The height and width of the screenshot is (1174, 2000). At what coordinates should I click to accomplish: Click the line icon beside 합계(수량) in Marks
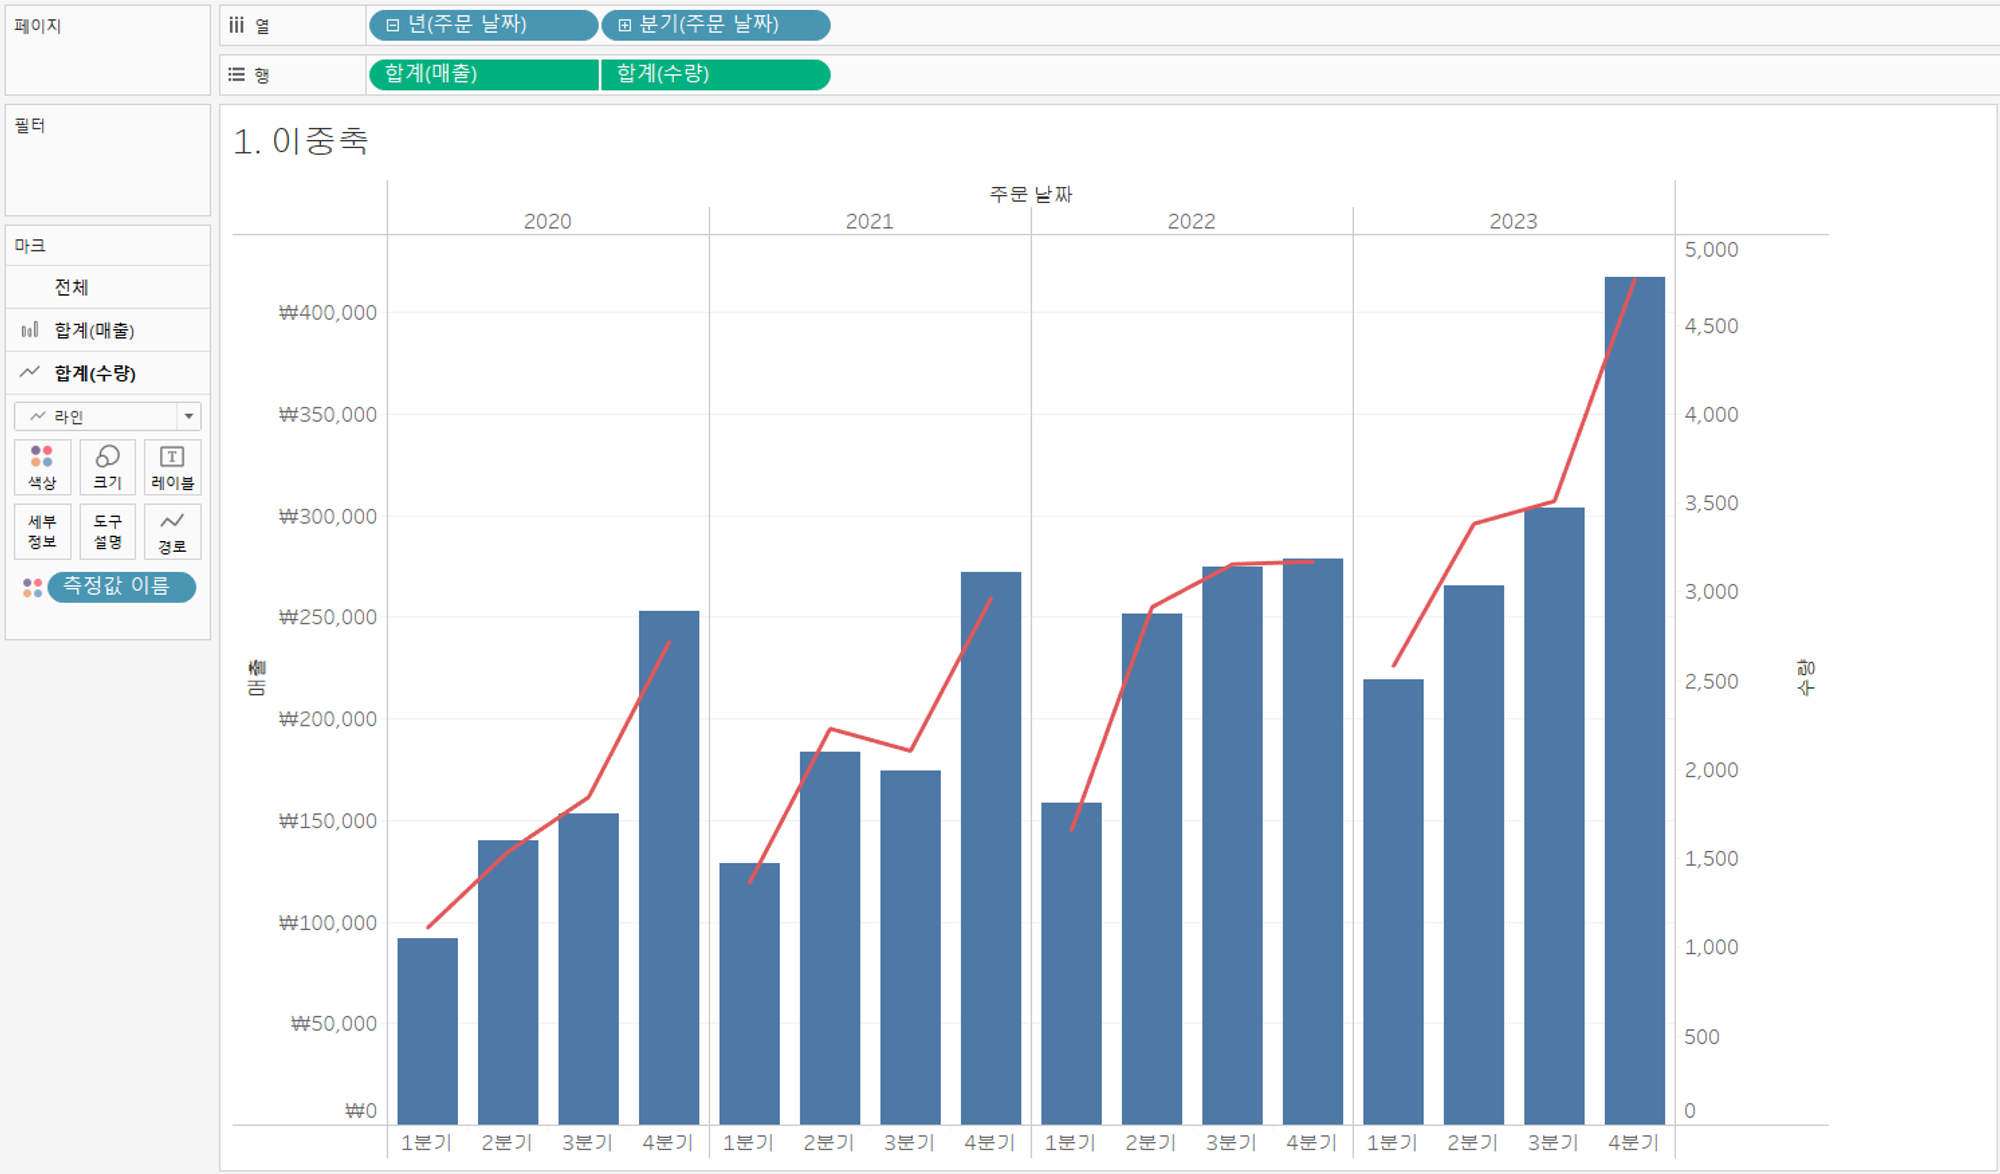point(30,372)
